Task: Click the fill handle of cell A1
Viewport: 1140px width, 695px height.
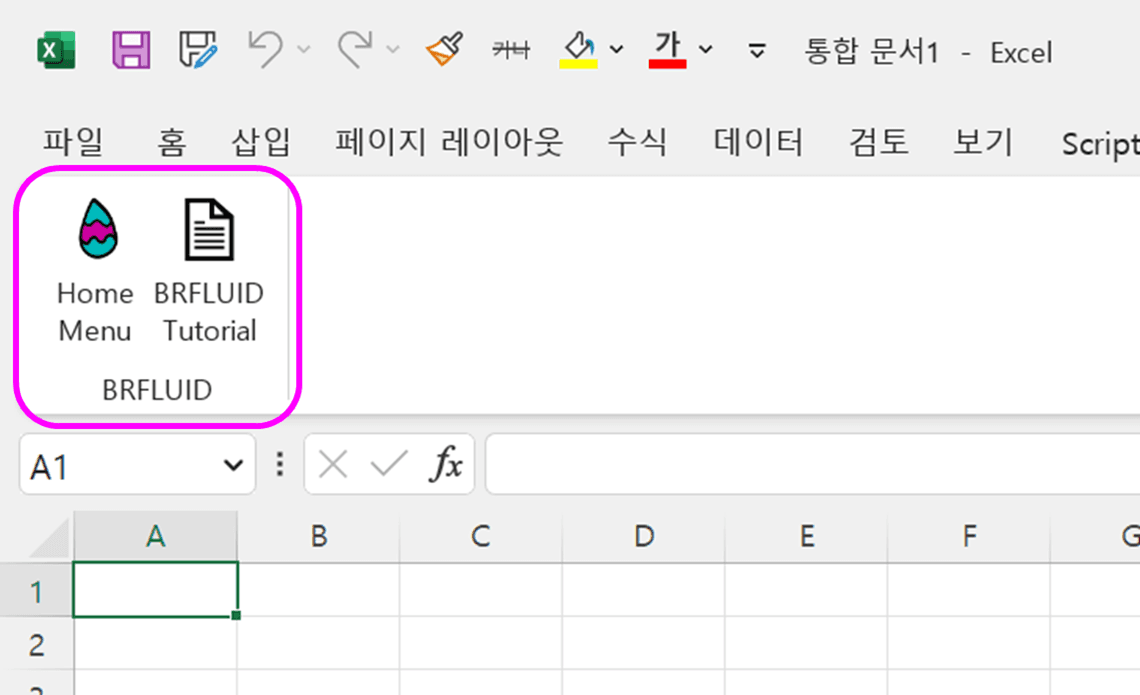Action: tap(236, 615)
